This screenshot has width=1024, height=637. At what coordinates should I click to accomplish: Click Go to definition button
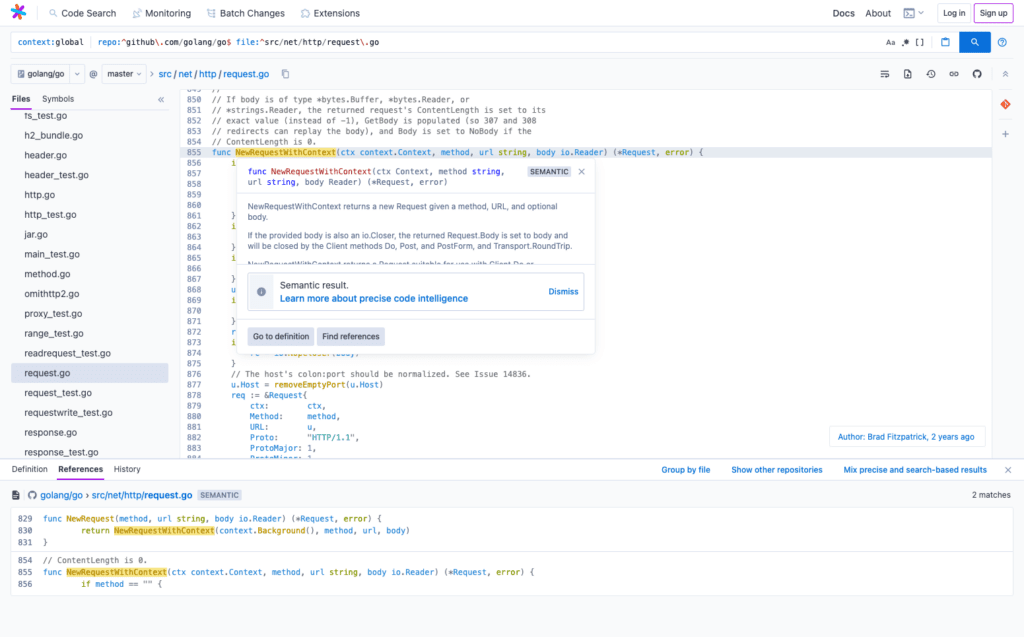(x=281, y=336)
